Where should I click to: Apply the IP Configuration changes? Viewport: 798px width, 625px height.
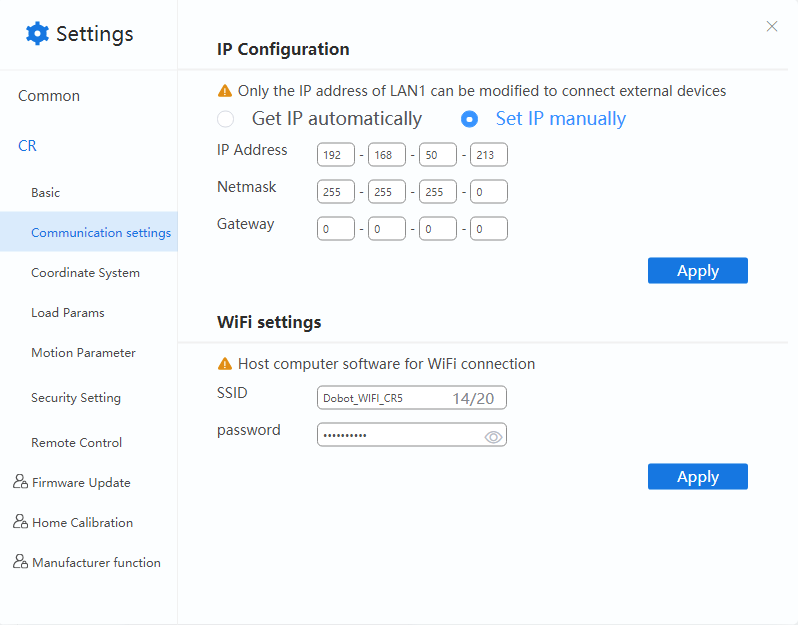click(x=697, y=270)
